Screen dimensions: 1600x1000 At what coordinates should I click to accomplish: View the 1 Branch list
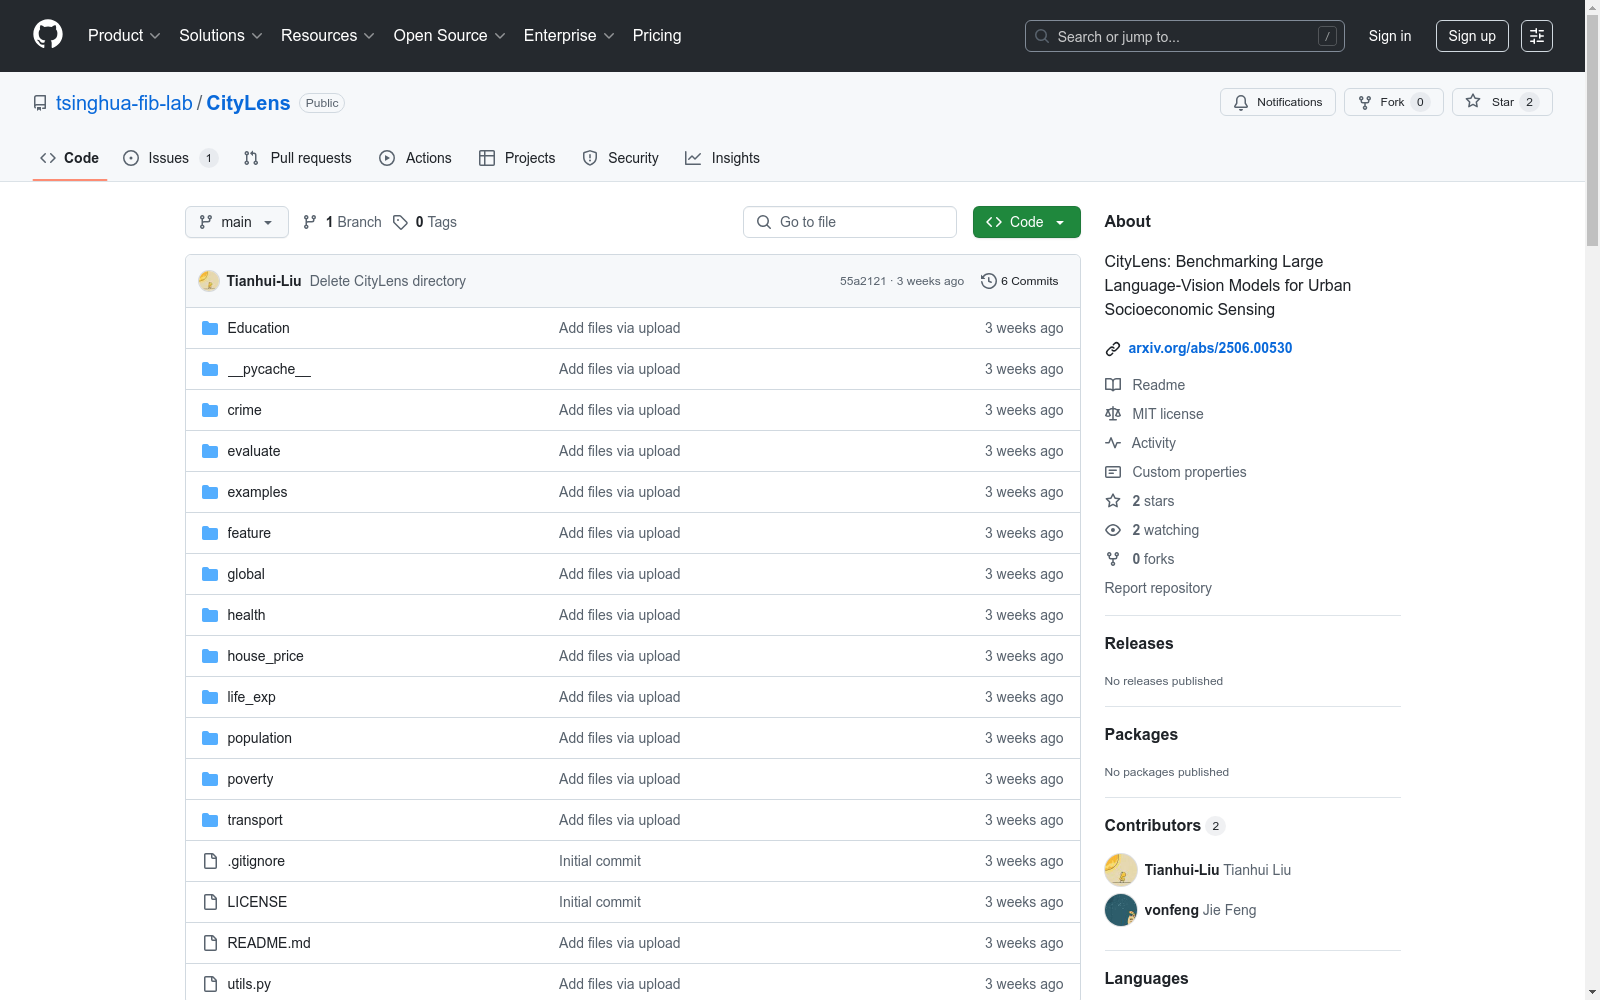343,222
